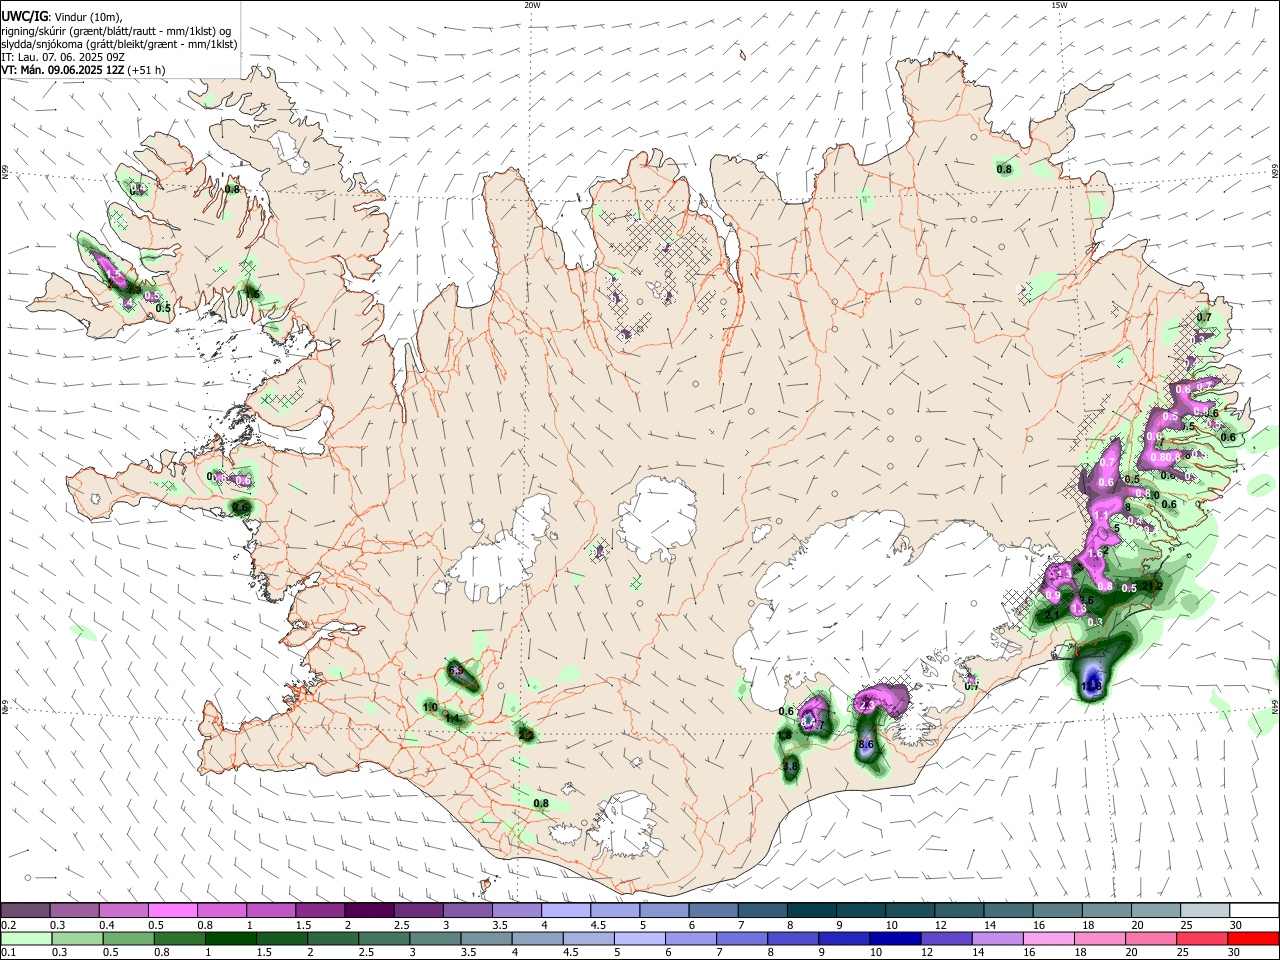Viewport: 1280px width, 960px height.
Task: Click the '2.1' precipitation value on the map
Action: (1052, 616)
